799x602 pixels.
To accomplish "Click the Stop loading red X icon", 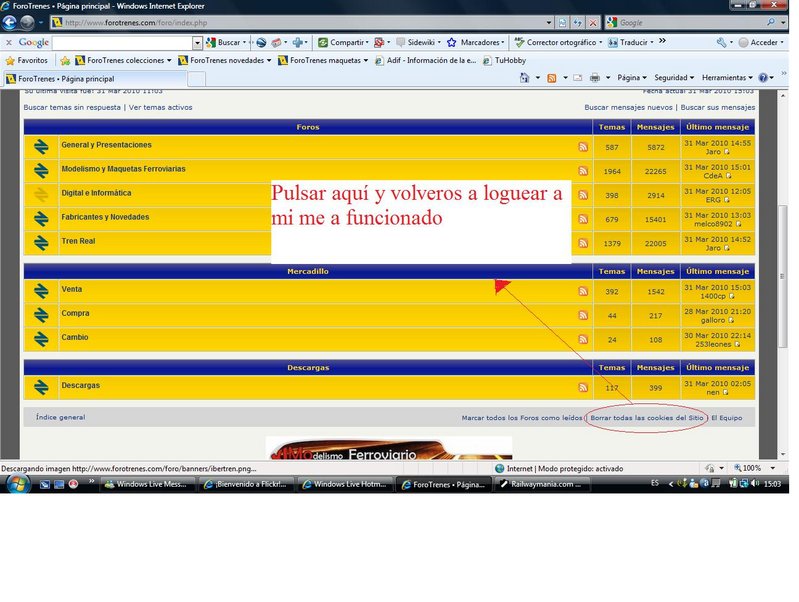I will 593,22.
